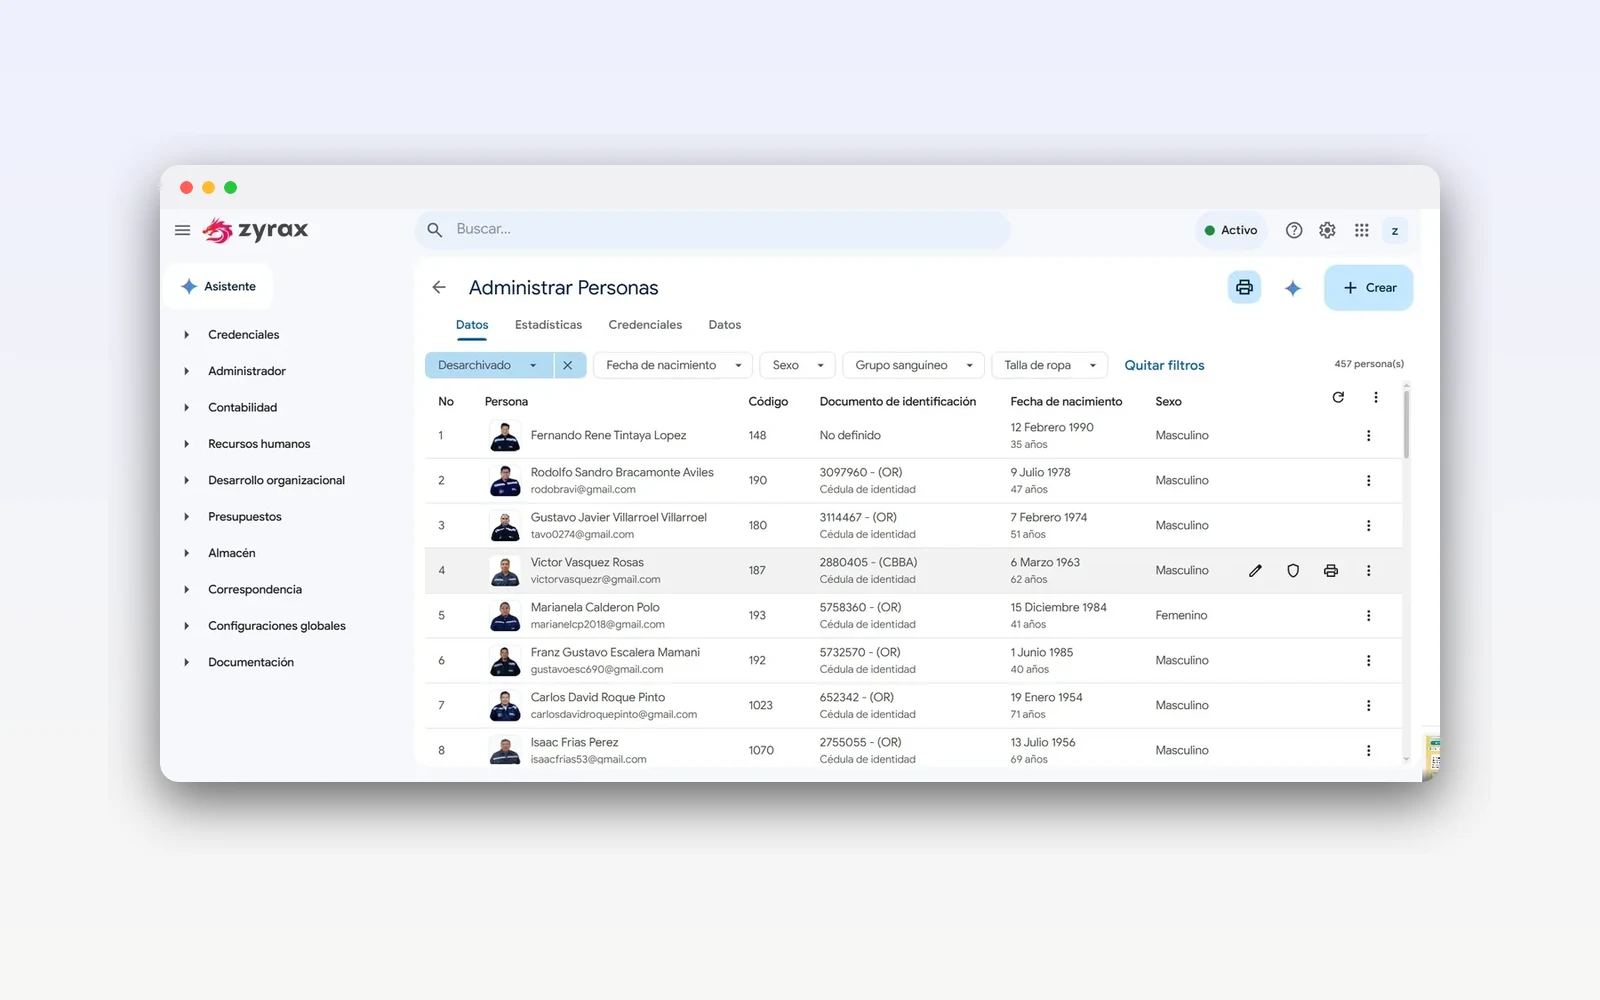This screenshot has width=1600, height=1000.
Task: Go back with the arrow beside Administrar Personas
Action: (439, 287)
